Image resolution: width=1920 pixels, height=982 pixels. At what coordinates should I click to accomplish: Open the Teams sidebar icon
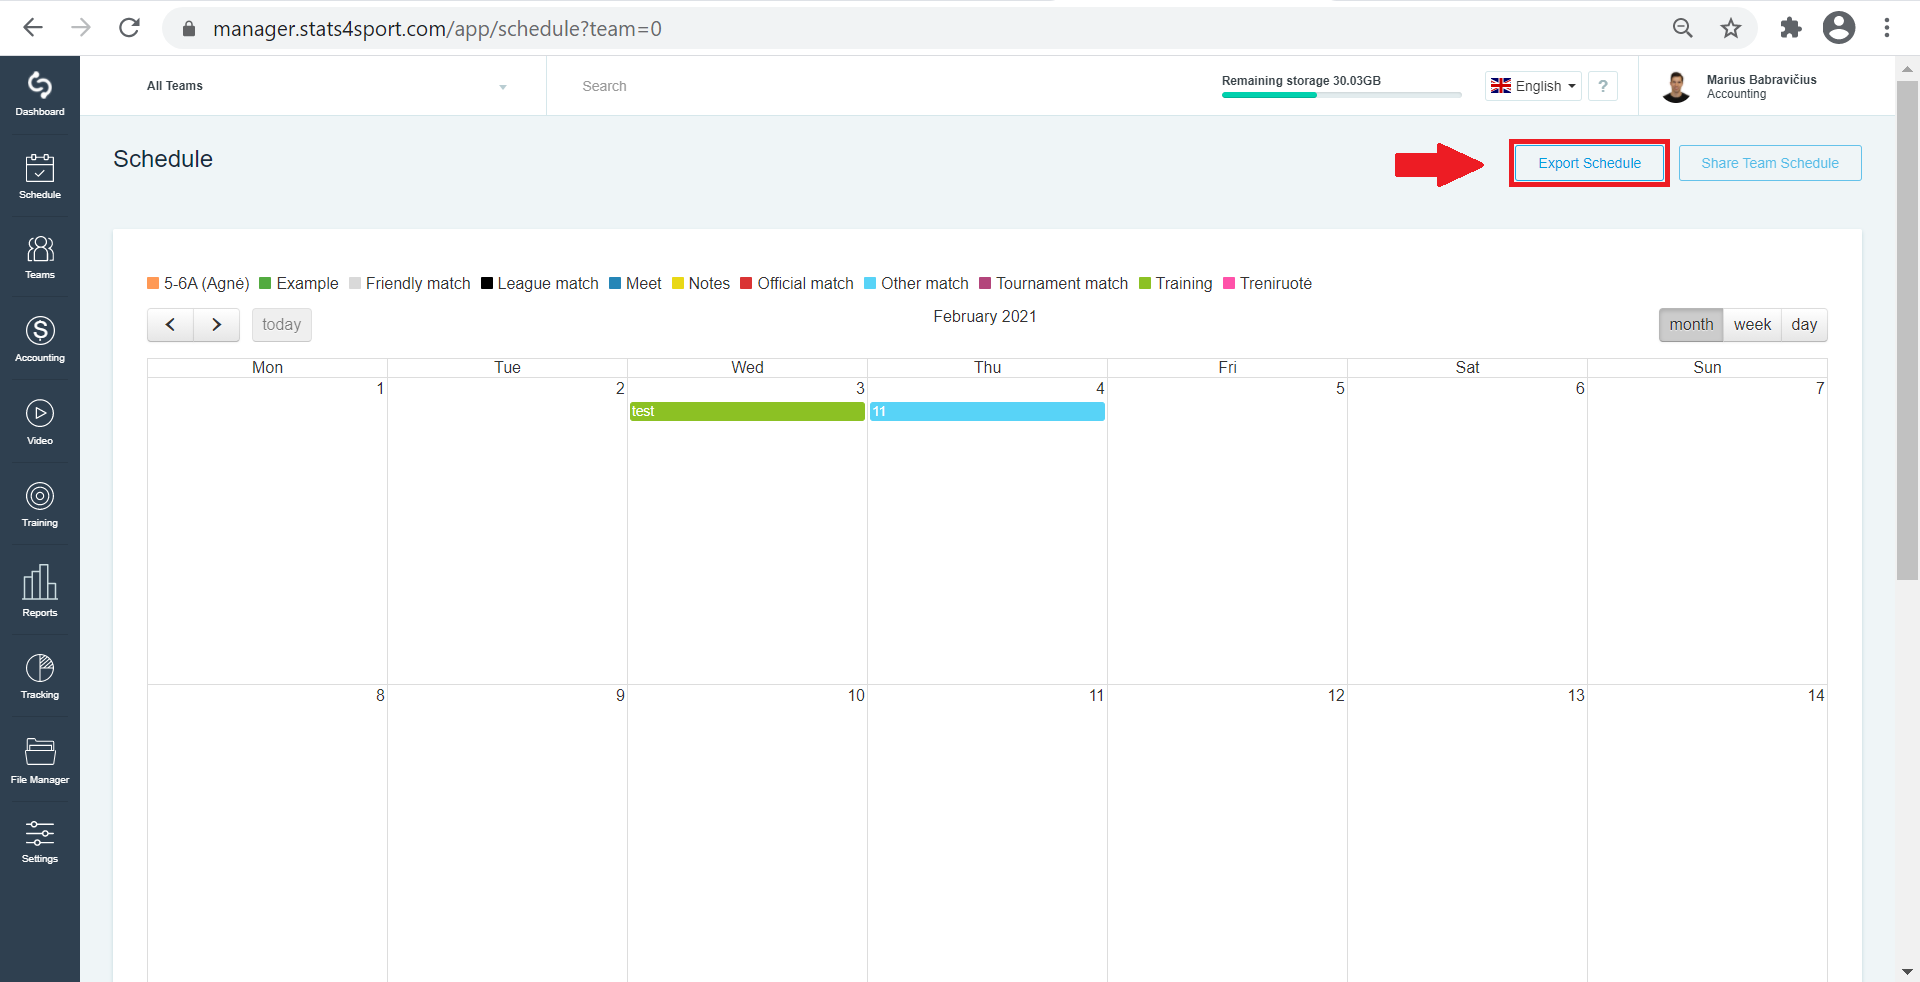[x=40, y=257]
